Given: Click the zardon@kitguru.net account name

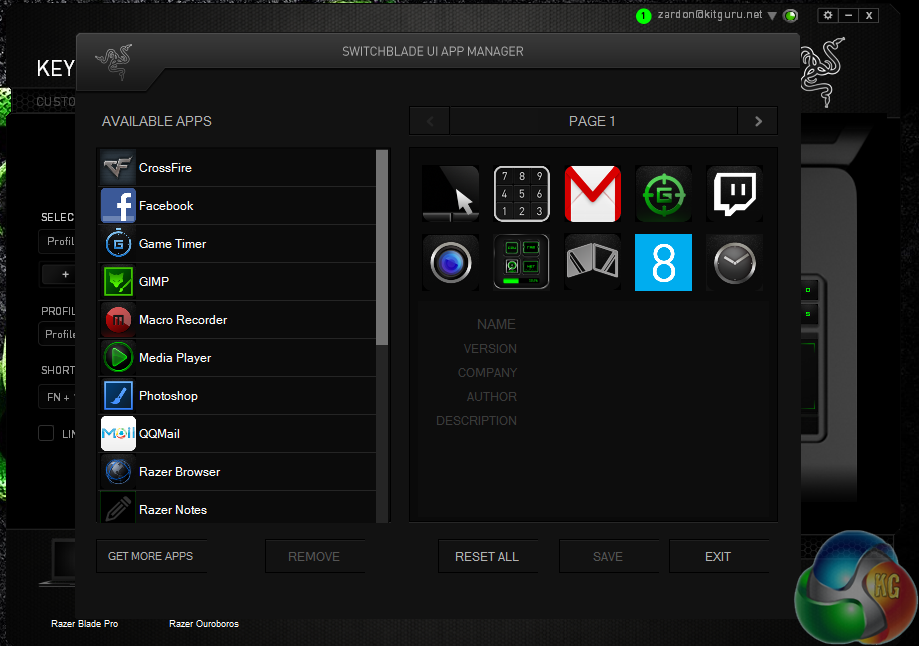Looking at the screenshot, I should tap(710, 14).
